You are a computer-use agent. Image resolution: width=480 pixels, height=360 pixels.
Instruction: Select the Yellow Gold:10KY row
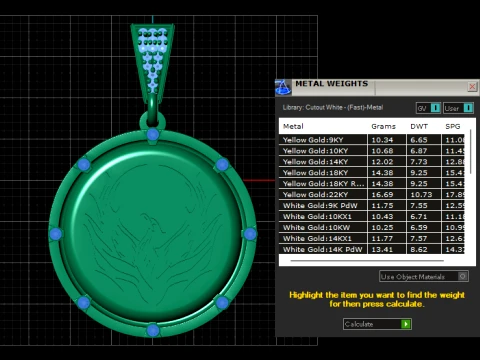click(x=372, y=151)
